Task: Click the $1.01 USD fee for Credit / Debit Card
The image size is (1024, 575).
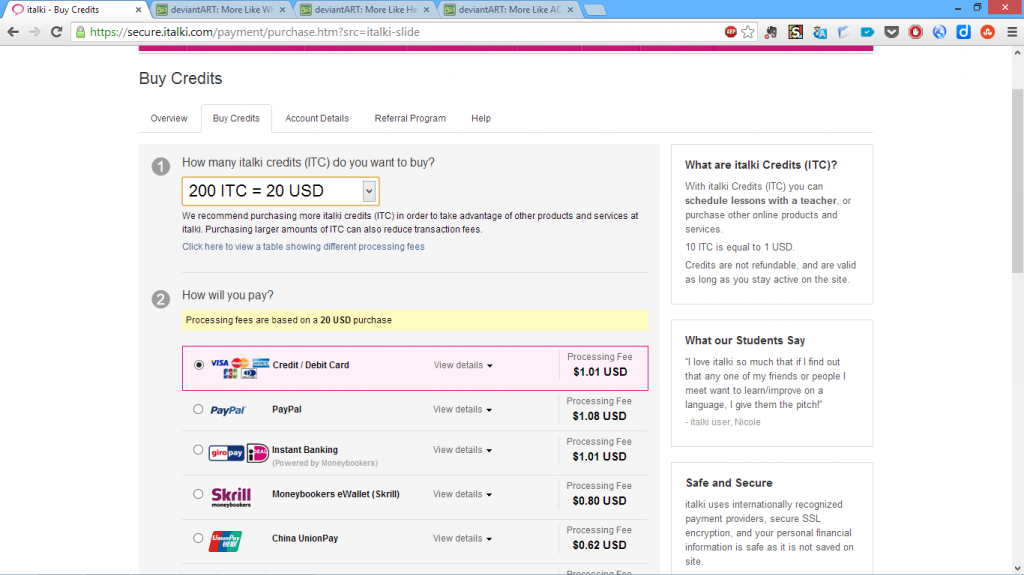Action: 600,372
